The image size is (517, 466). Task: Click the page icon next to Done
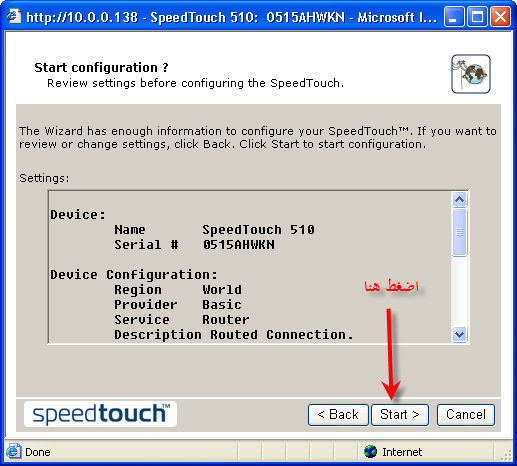(x=13, y=452)
